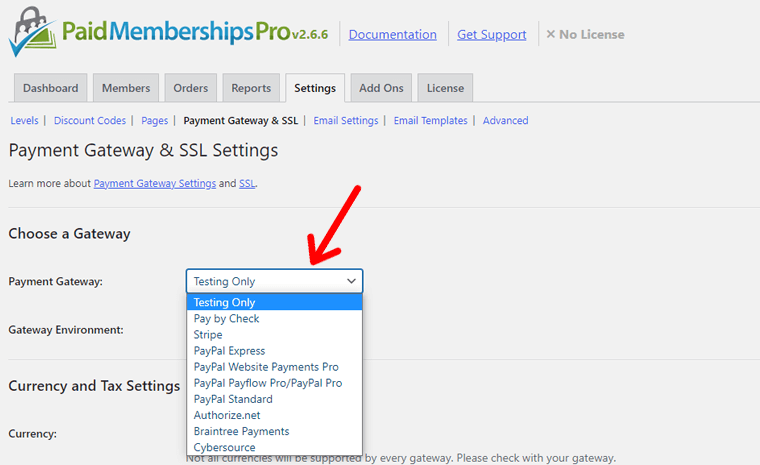Switch to the Dashboard tab
The width and height of the screenshot is (760, 465).
point(50,88)
